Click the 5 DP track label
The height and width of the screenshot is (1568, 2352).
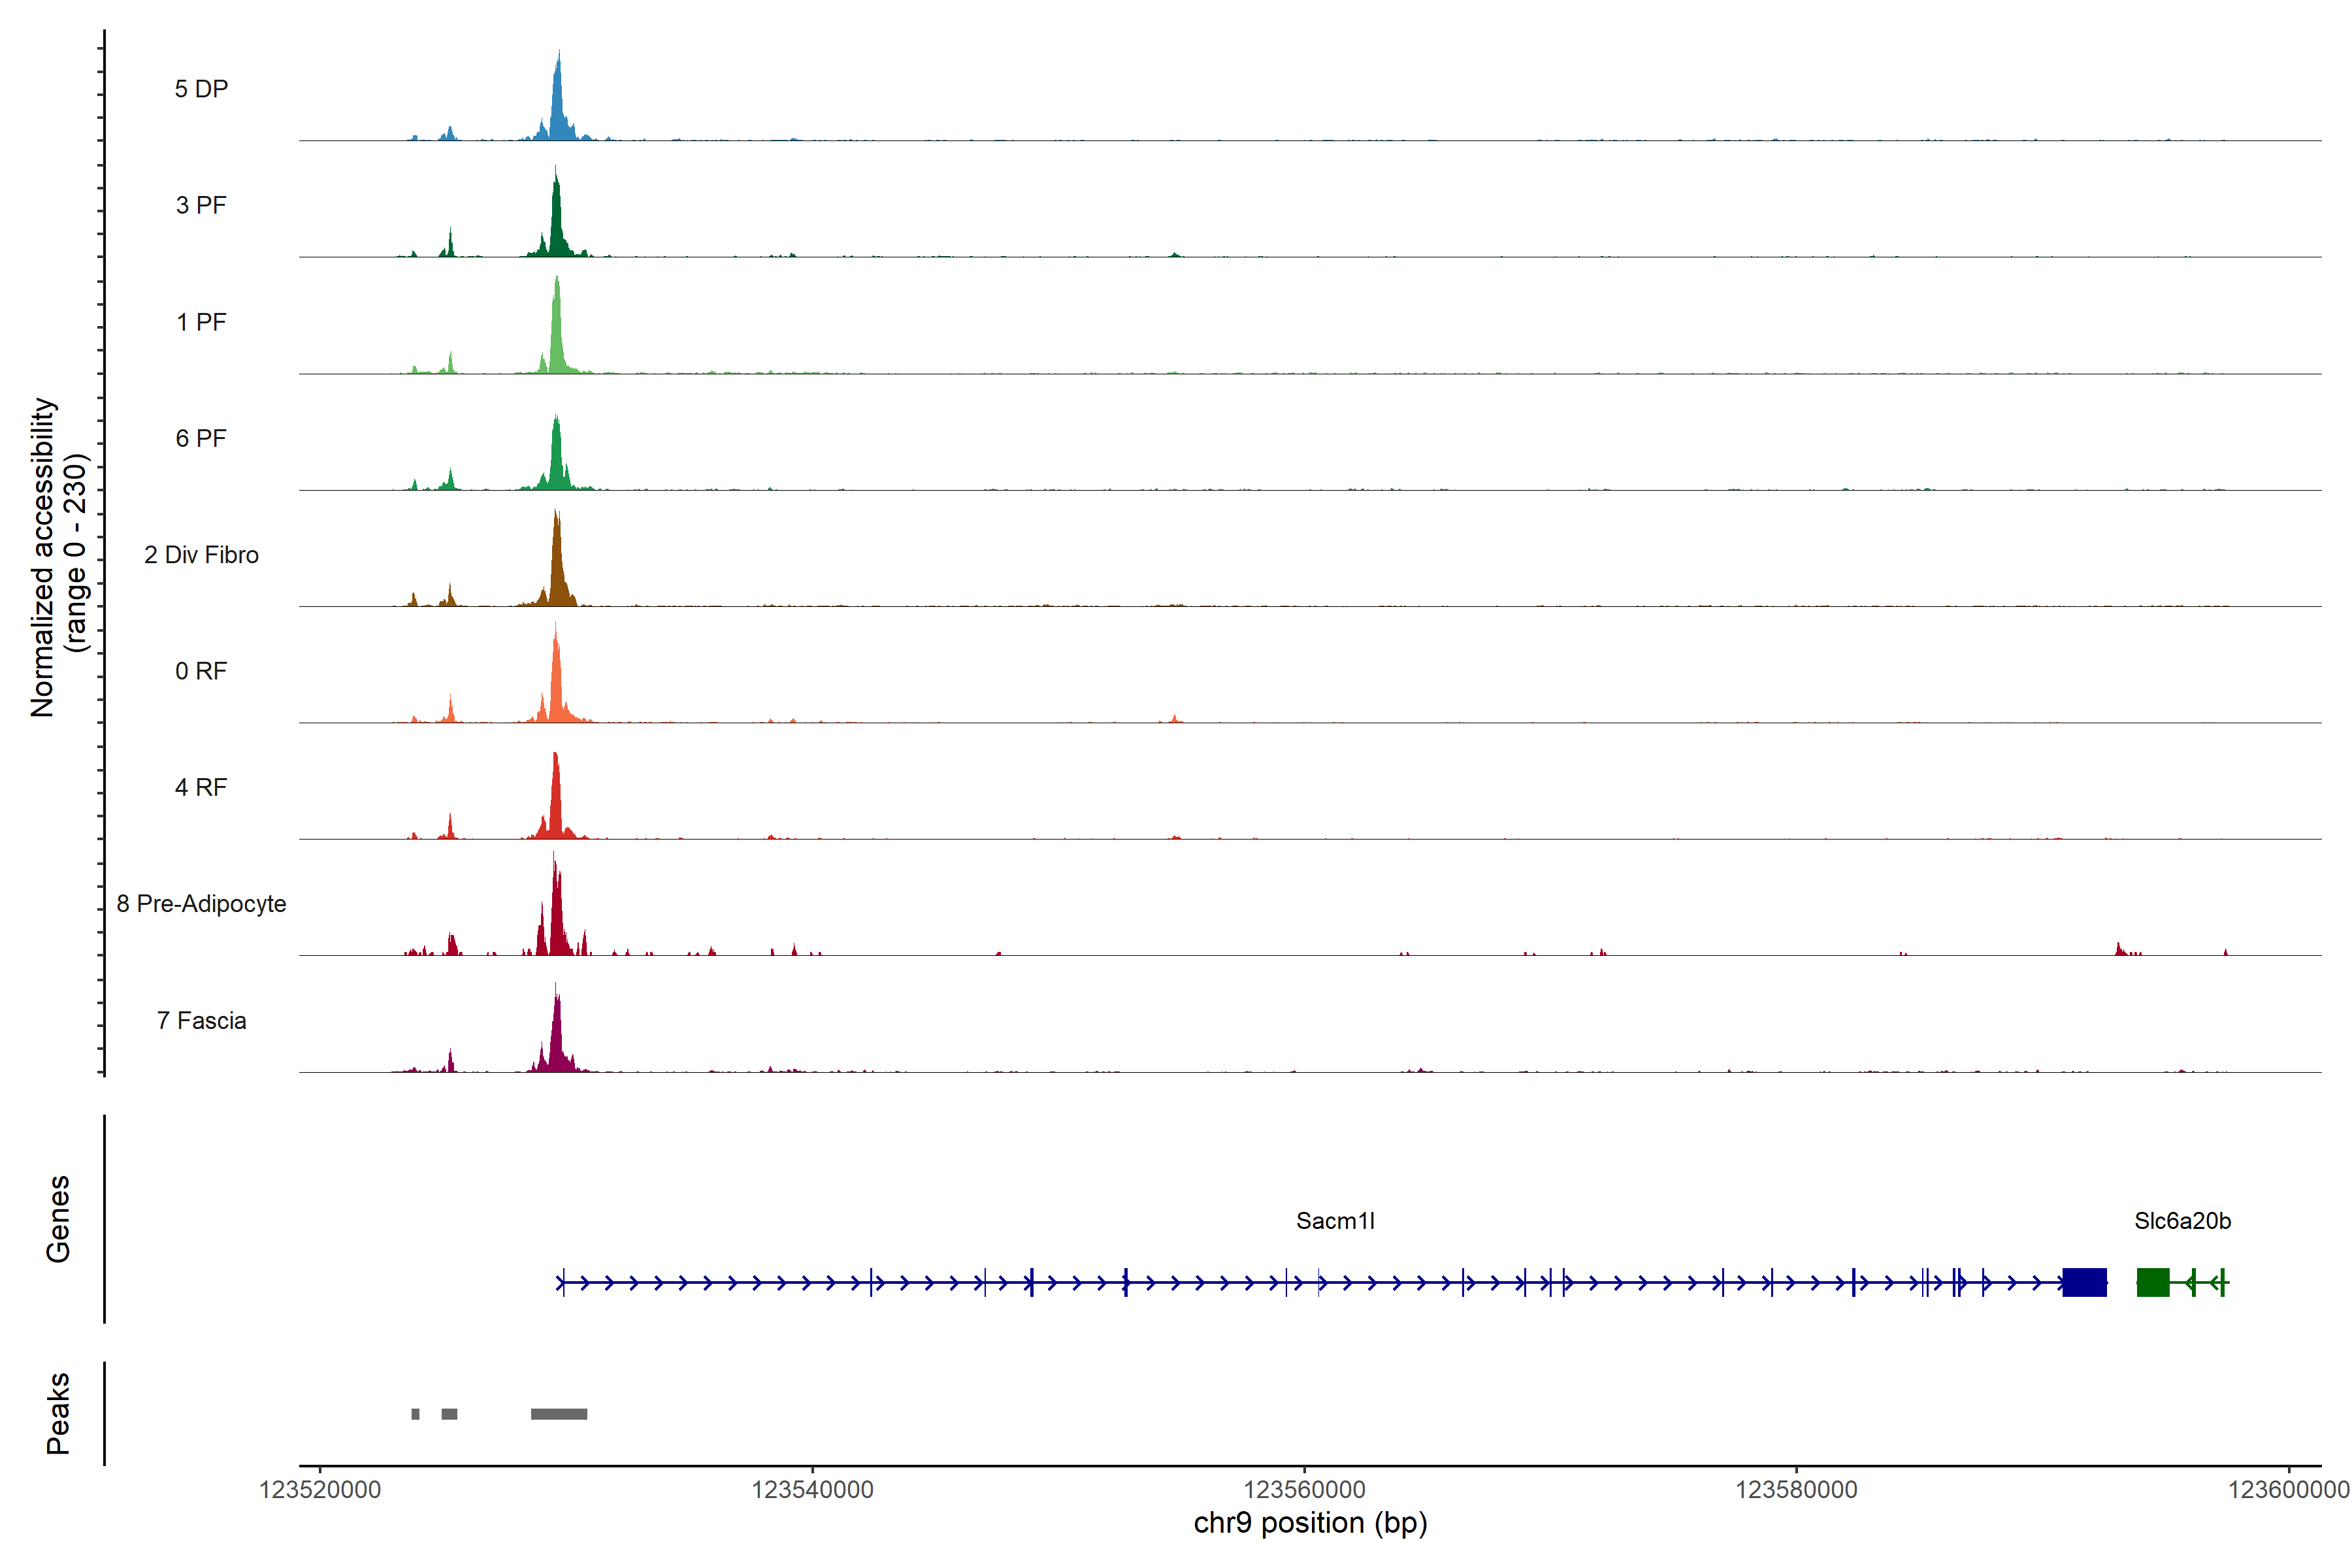201,89
